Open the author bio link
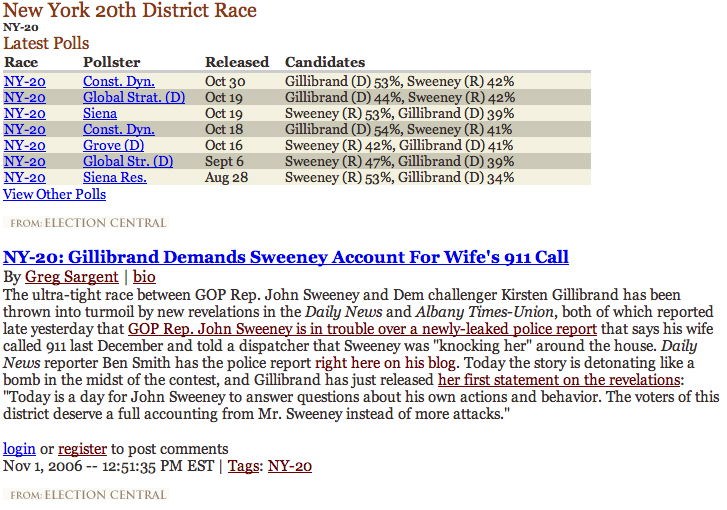The image size is (727, 510). coord(144,277)
